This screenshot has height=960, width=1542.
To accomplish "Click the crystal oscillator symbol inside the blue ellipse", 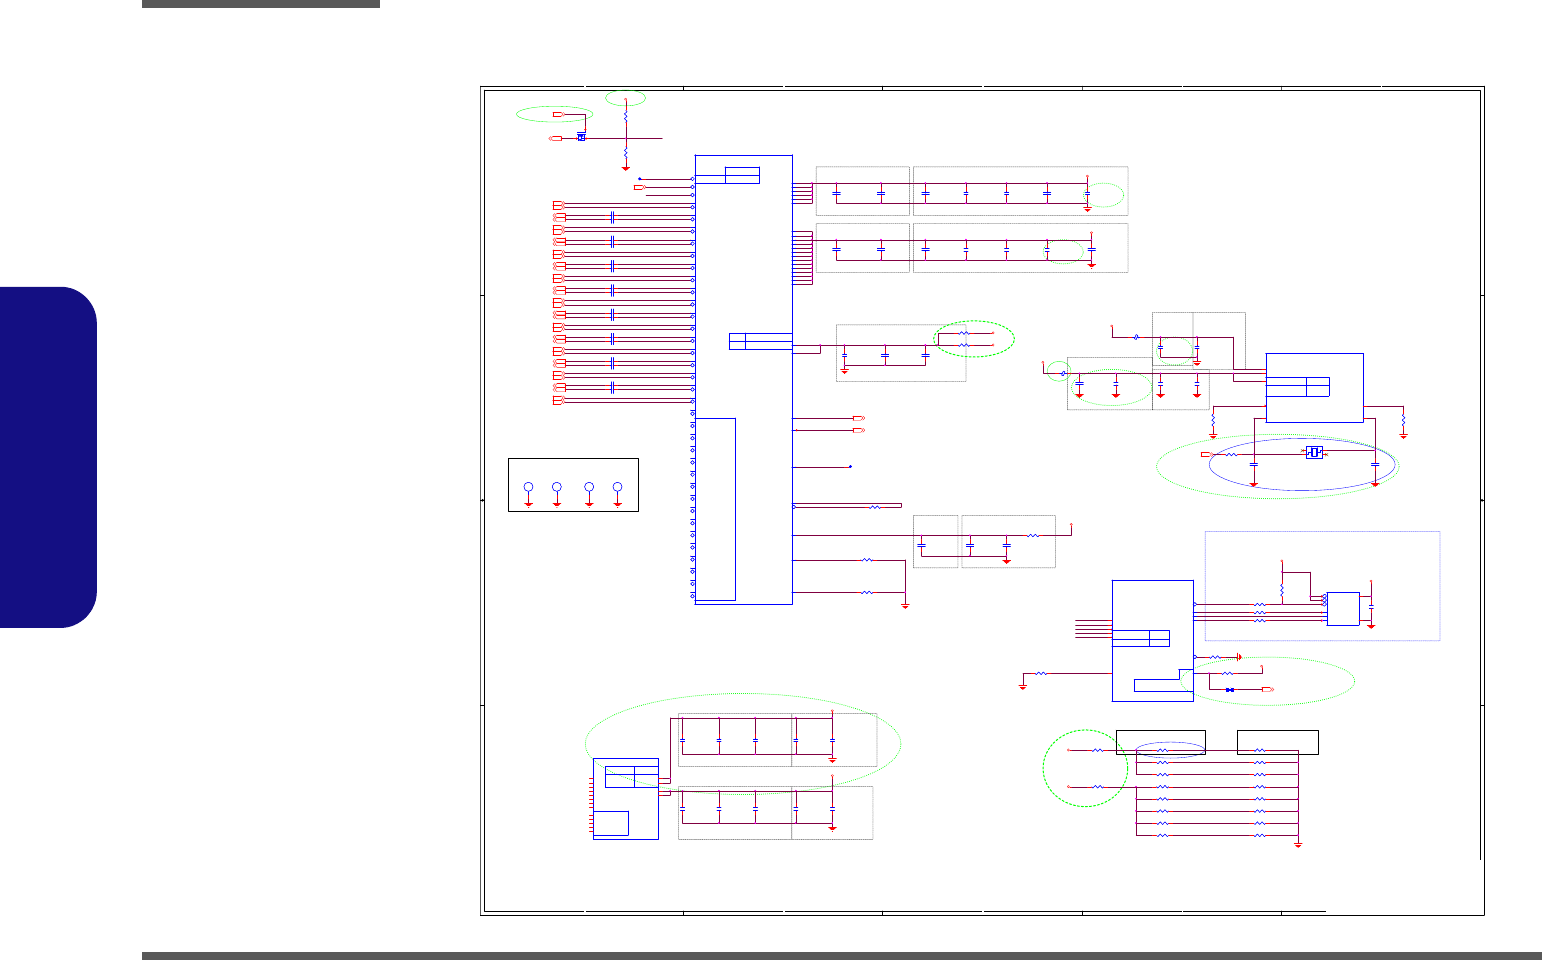I will 1314,453.
